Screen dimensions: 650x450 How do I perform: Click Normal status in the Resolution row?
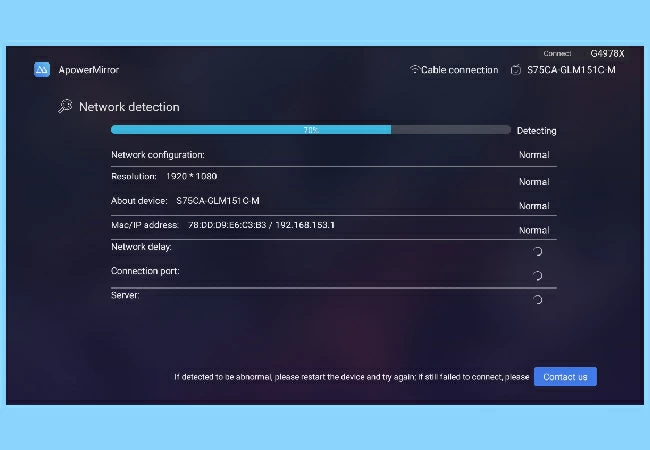(534, 182)
